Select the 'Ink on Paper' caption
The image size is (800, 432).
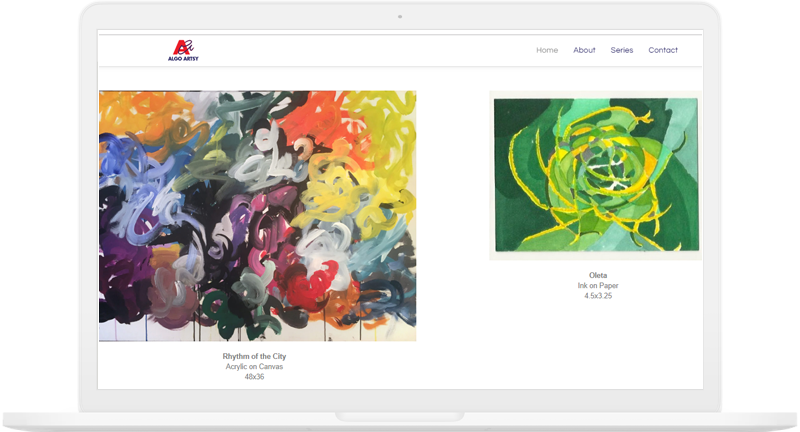598,286
